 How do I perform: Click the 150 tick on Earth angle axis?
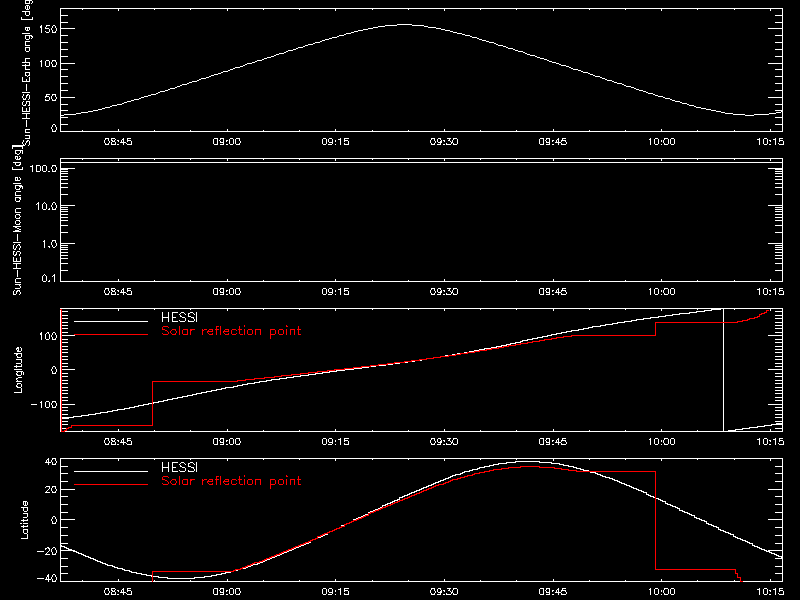tap(48, 29)
